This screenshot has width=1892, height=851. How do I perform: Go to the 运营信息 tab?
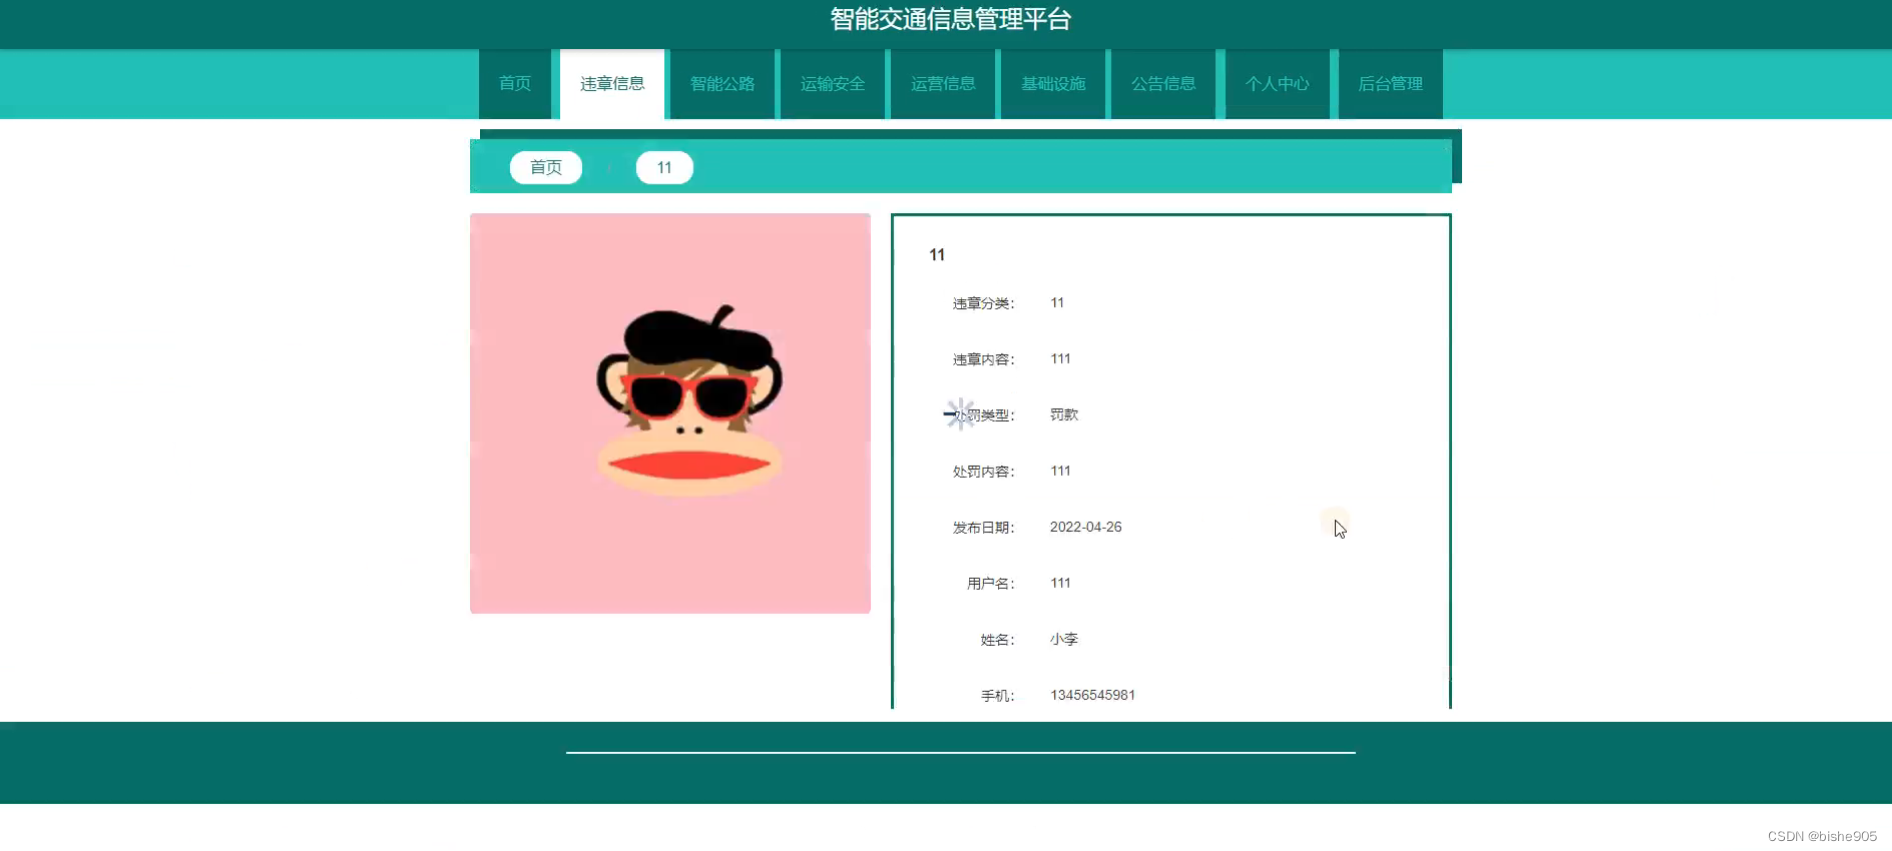pos(943,84)
